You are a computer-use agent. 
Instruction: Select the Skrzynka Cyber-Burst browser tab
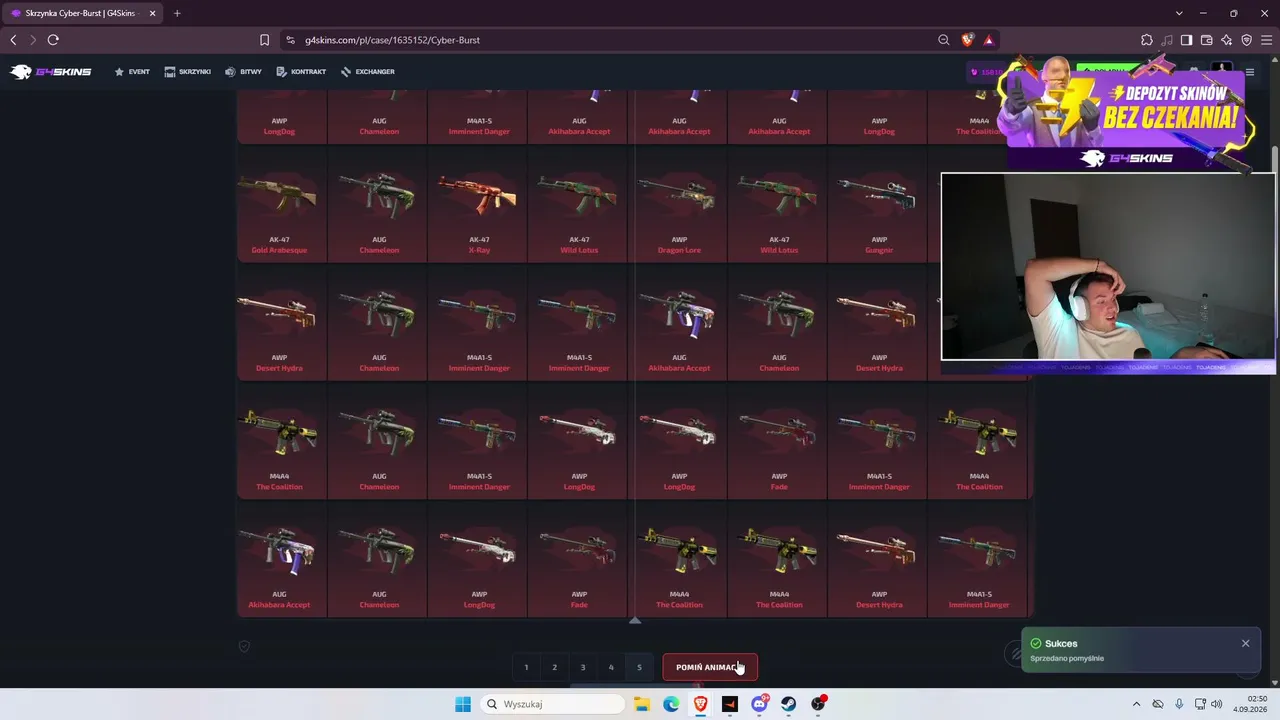click(x=83, y=13)
